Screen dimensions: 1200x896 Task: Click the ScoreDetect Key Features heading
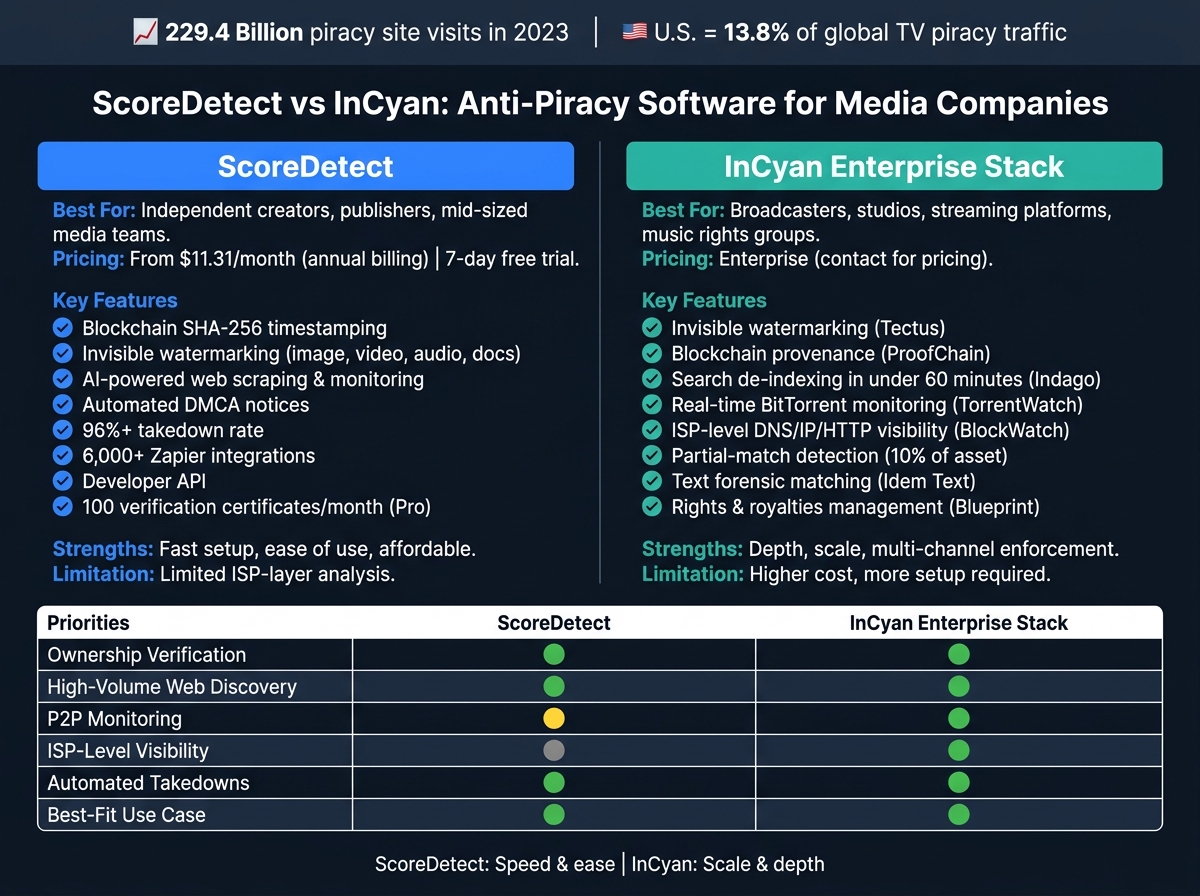click(x=115, y=300)
